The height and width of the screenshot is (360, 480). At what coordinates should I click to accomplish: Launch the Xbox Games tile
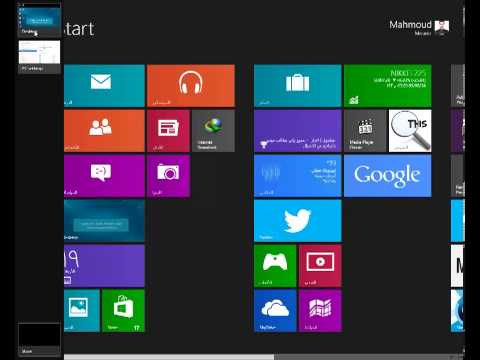coord(275,266)
